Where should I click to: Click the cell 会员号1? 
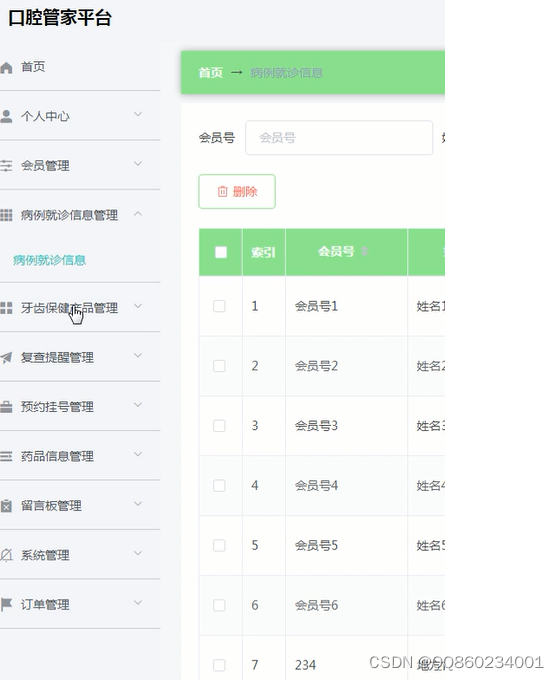316,306
